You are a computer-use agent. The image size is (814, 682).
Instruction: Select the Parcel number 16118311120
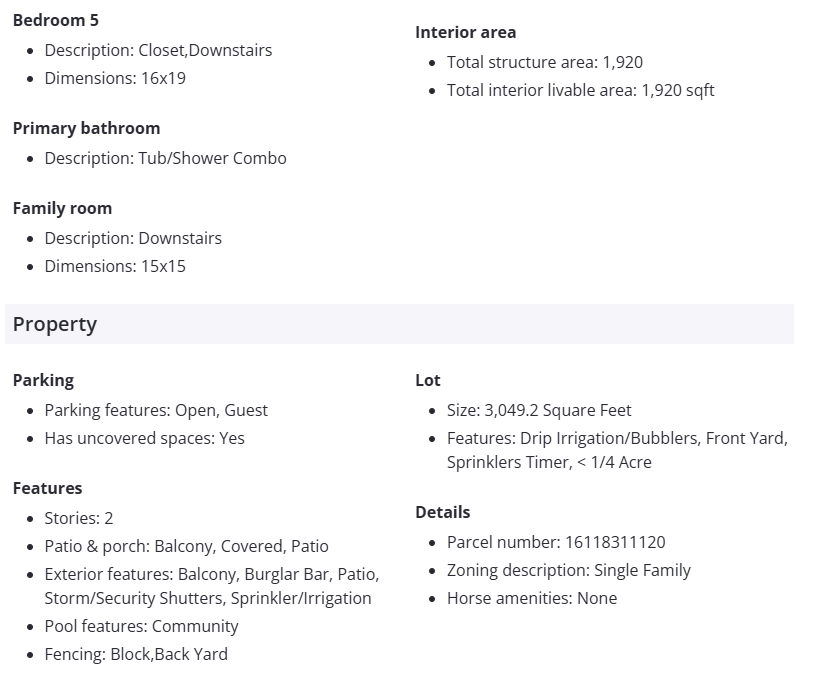pyautogui.click(x=556, y=542)
